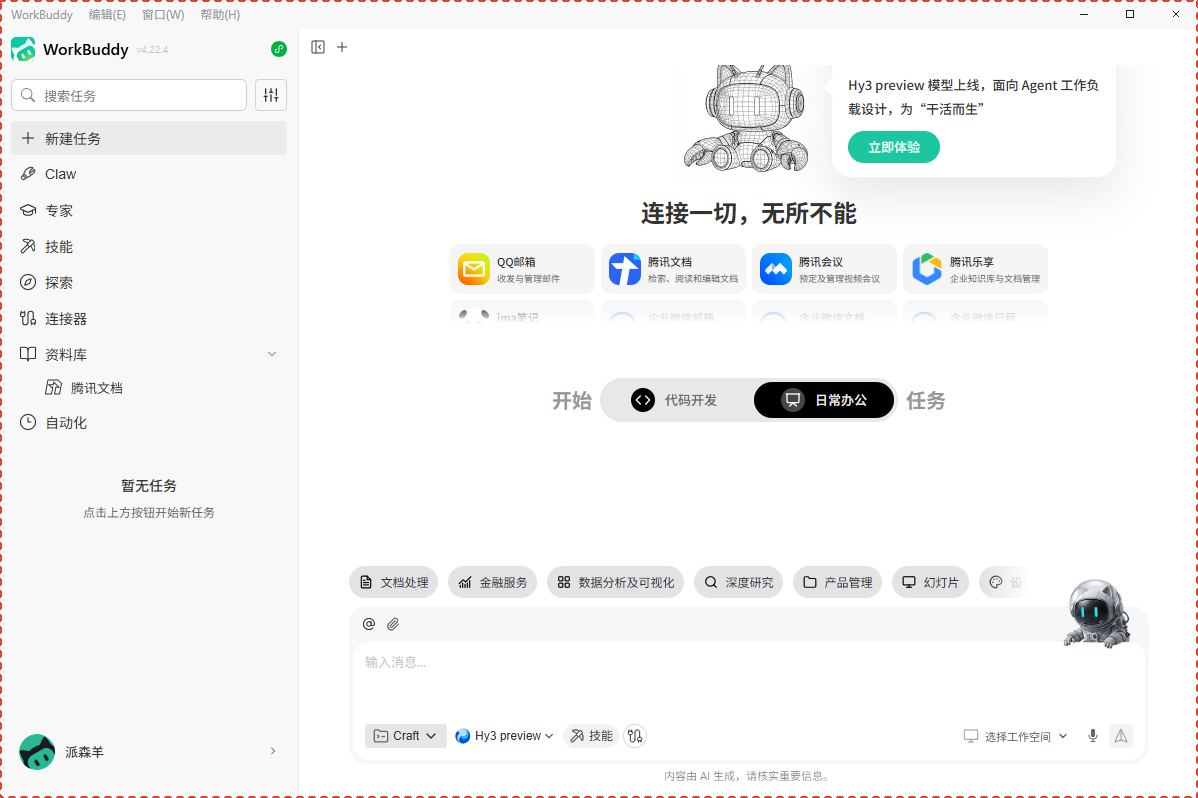Open task filter settings icon
The height and width of the screenshot is (798, 1198).
pos(271,95)
